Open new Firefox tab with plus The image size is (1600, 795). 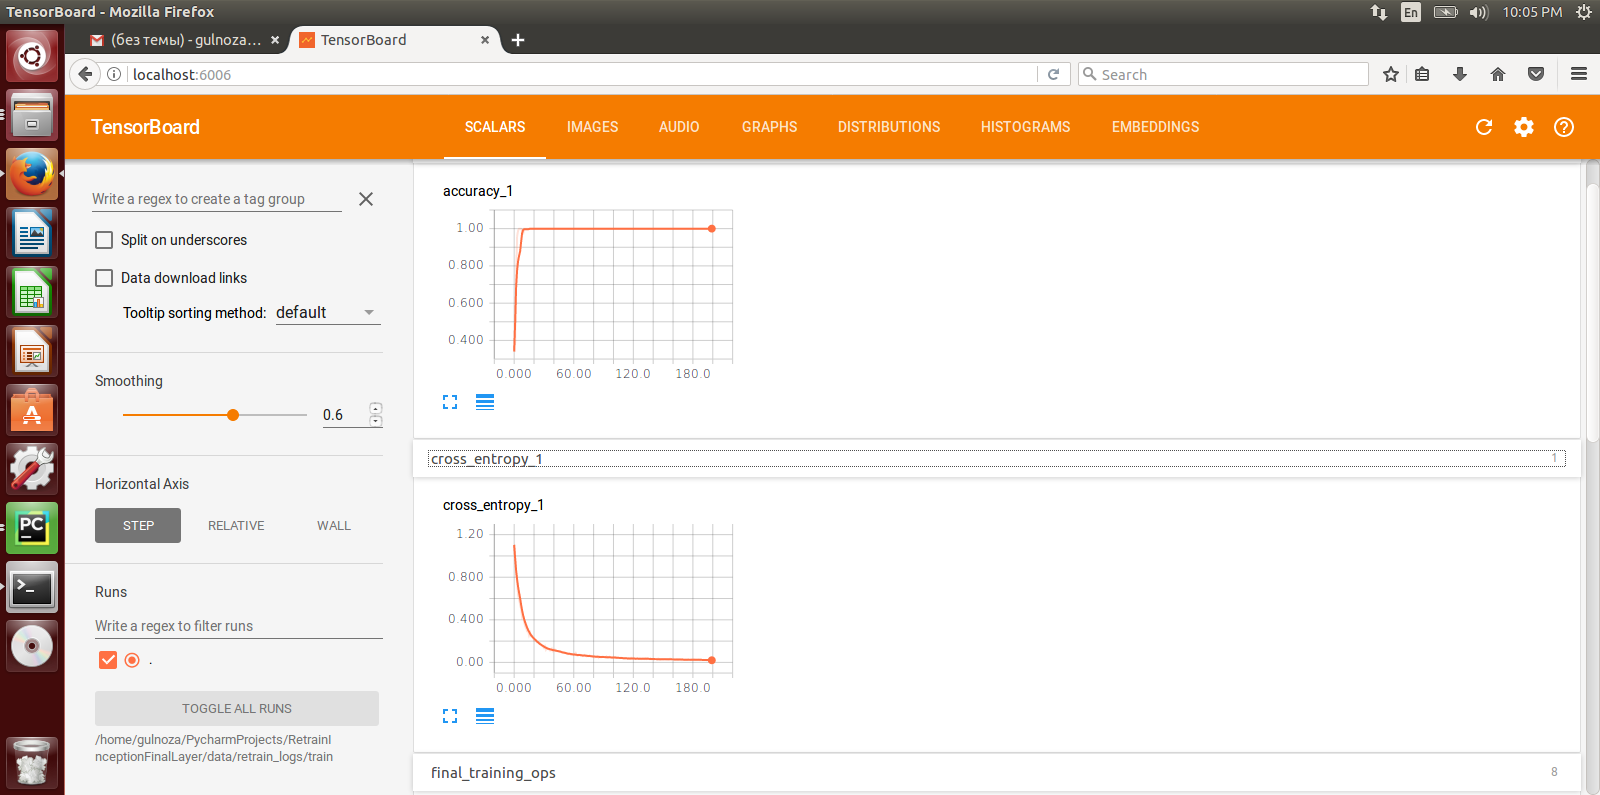coord(518,40)
